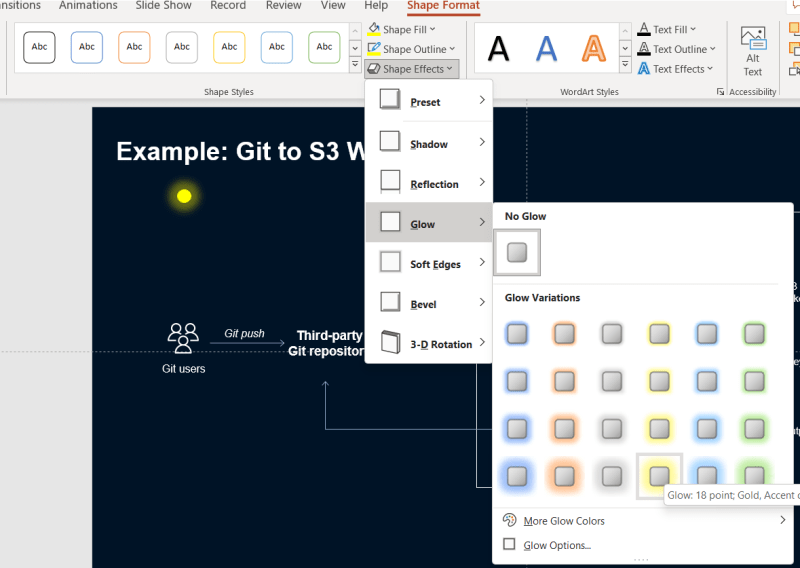This screenshot has width=800, height=568.
Task: Switch to the Animations tab
Action: click(88, 6)
